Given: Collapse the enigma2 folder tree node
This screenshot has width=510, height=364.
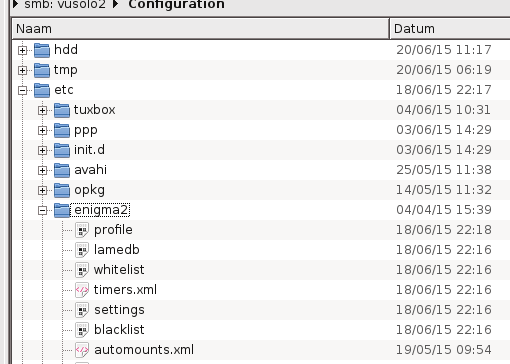Looking at the screenshot, I should point(42,210).
